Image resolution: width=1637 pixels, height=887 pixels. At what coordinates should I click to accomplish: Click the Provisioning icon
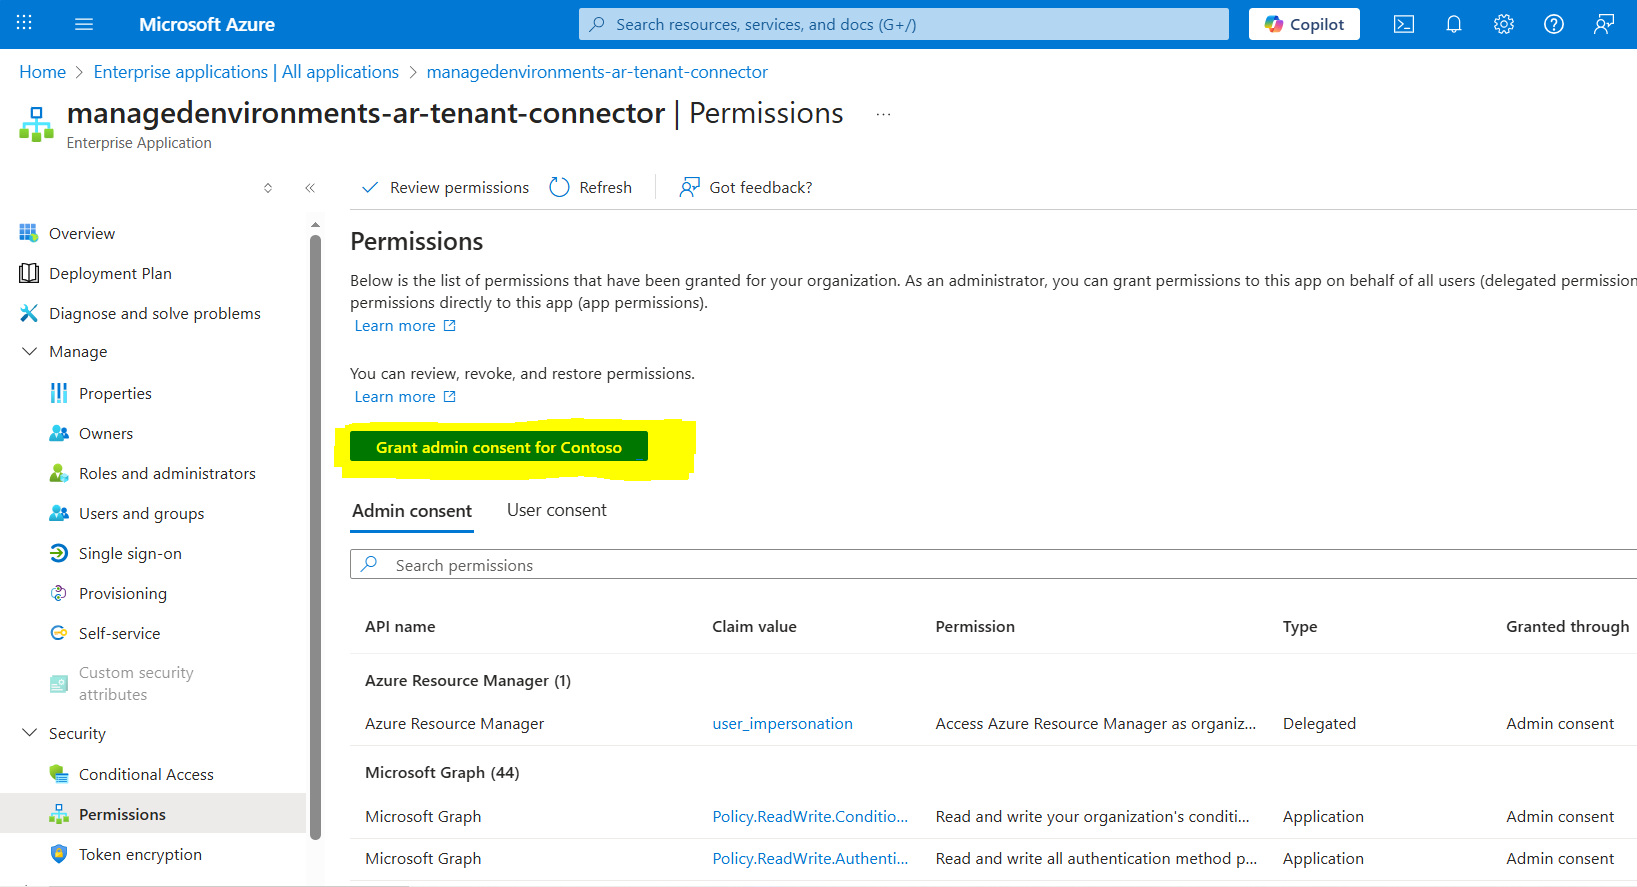(59, 593)
